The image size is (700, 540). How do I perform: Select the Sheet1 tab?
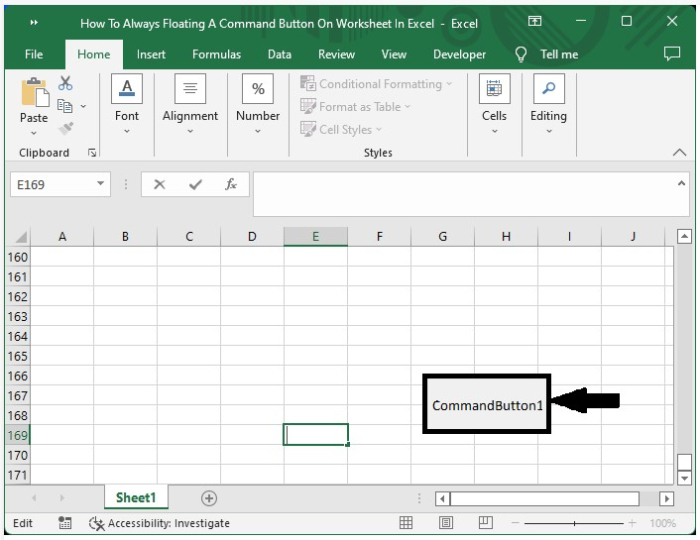tap(136, 497)
